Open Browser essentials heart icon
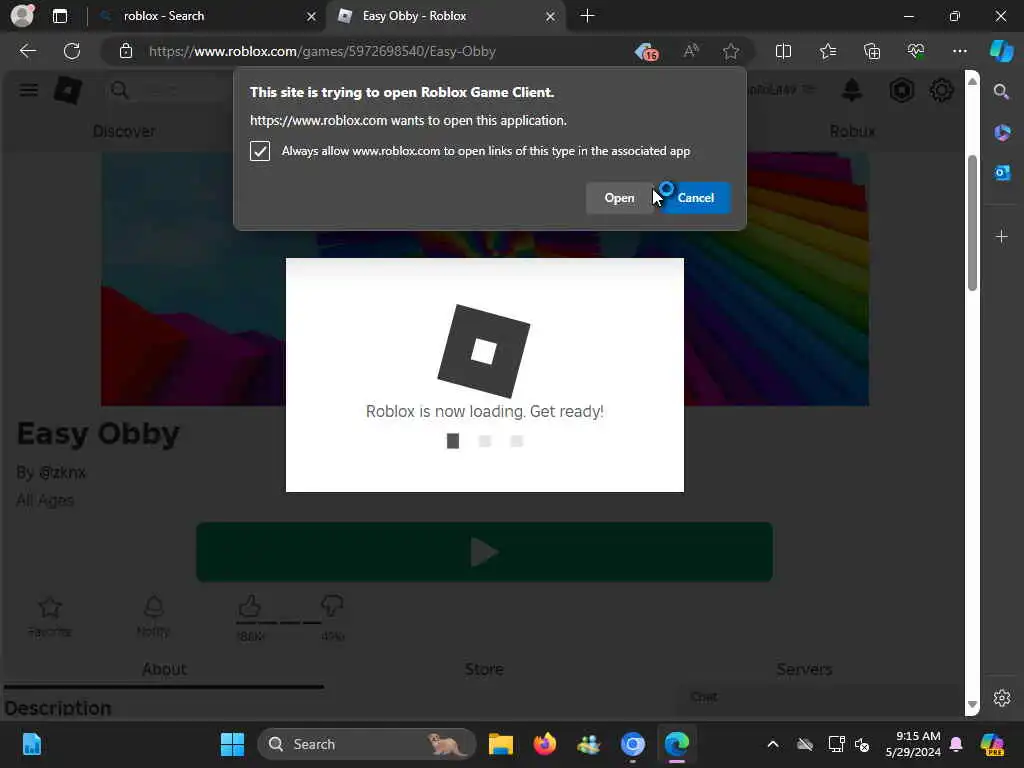 (x=916, y=51)
